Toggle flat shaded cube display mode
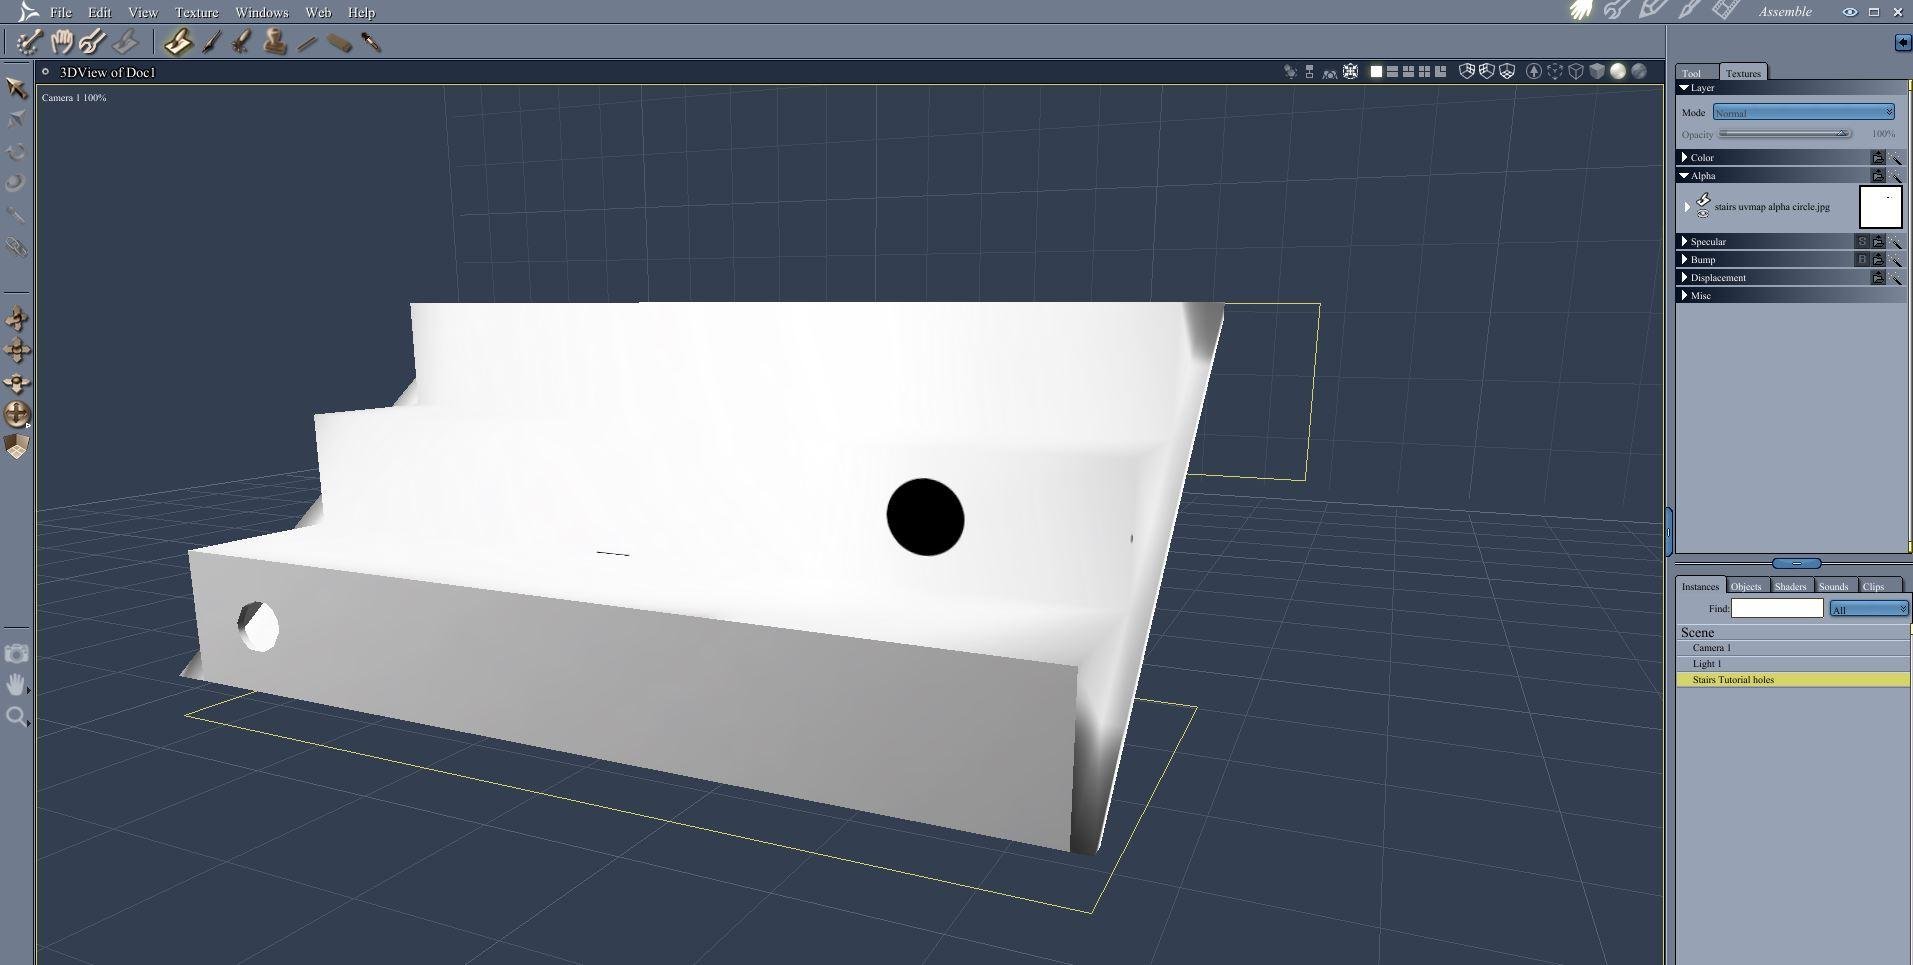The height and width of the screenshot is (965, 1913). click(1597, 72)
